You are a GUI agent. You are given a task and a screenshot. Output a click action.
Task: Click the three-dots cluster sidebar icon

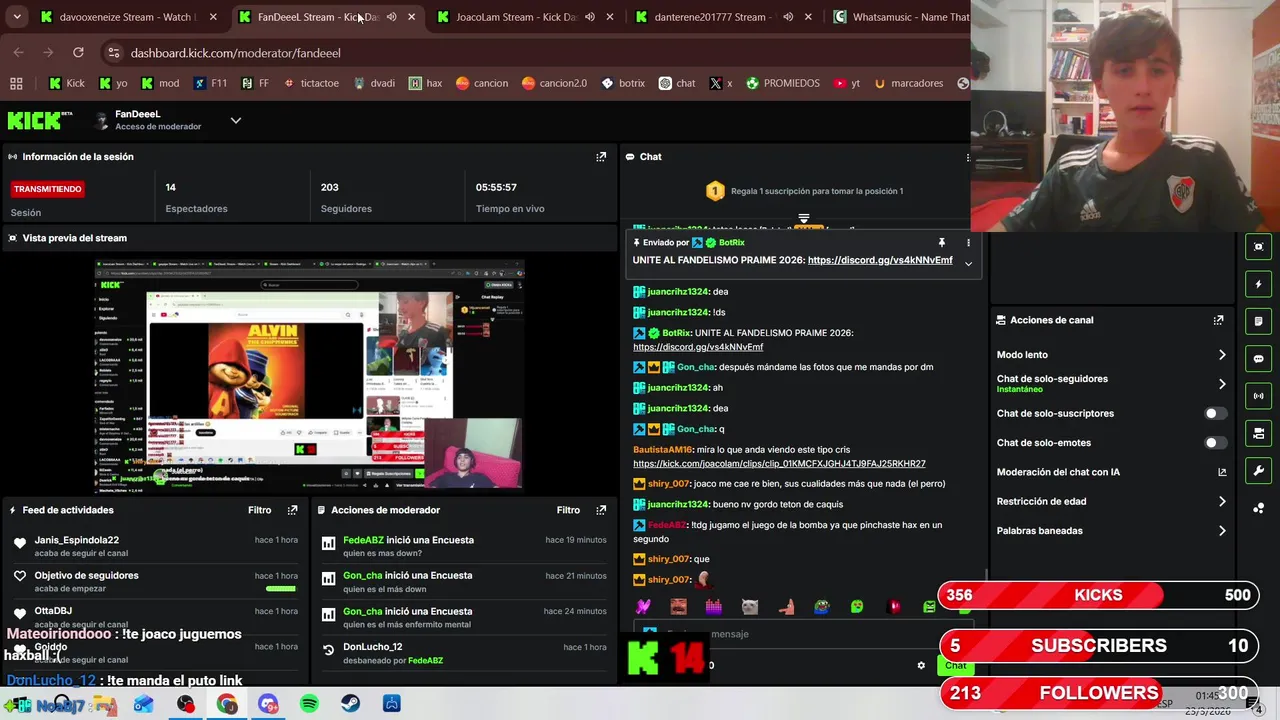(1258, 508)
